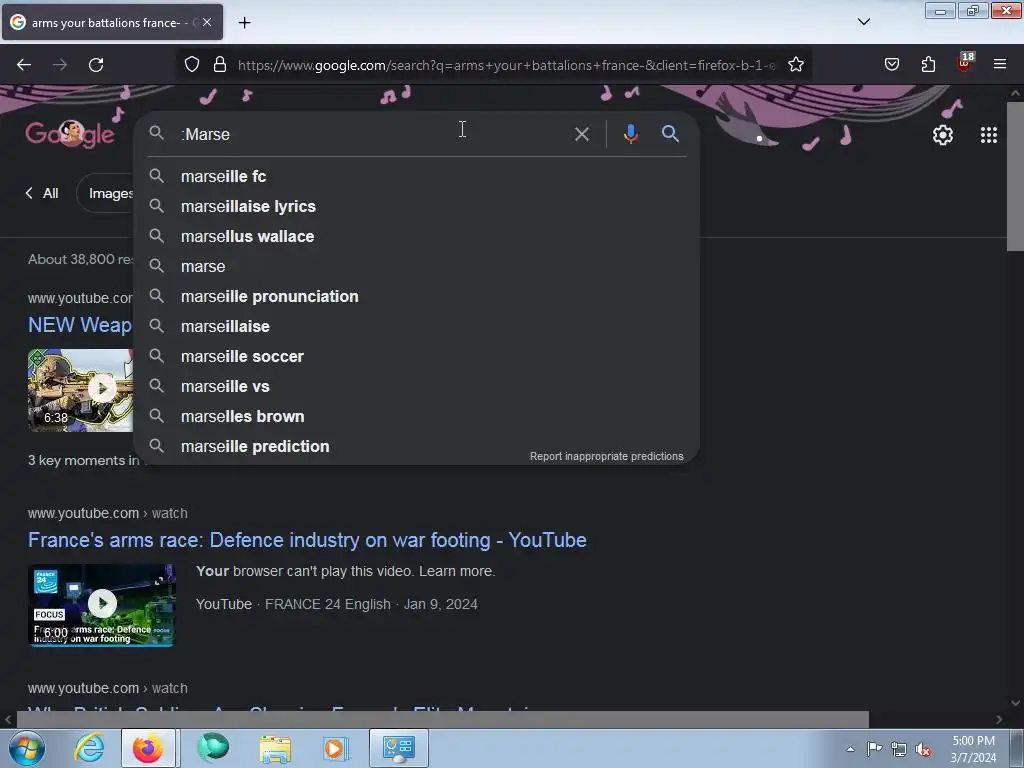Screen dimensions: 1024x768
Task: Play the 6:38 weapon video thumbnail
Action: click(80, 390)
